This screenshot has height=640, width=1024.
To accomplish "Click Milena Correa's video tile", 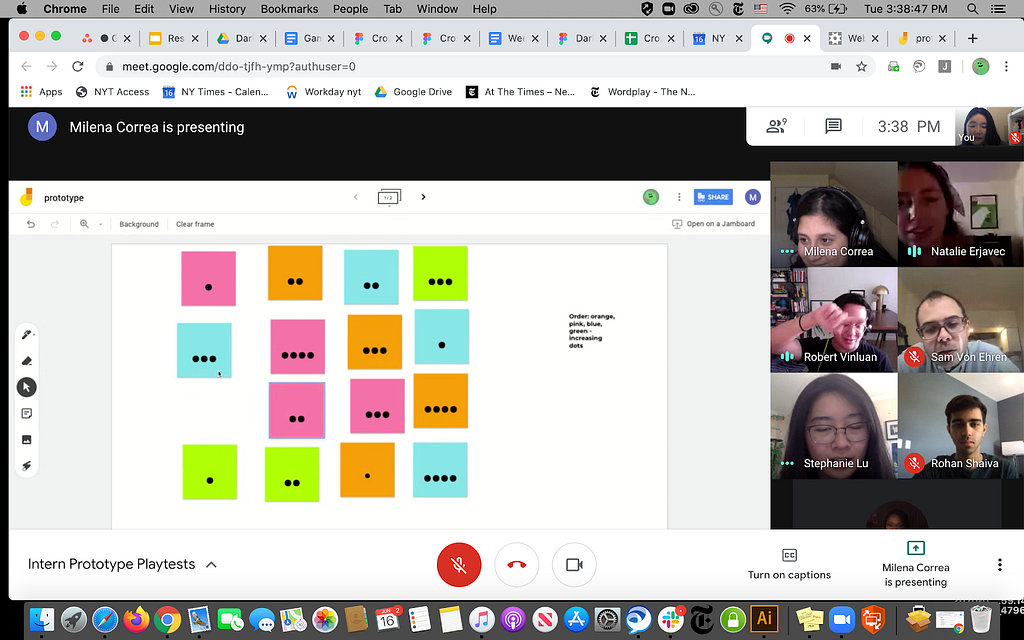I will (834, 214).
